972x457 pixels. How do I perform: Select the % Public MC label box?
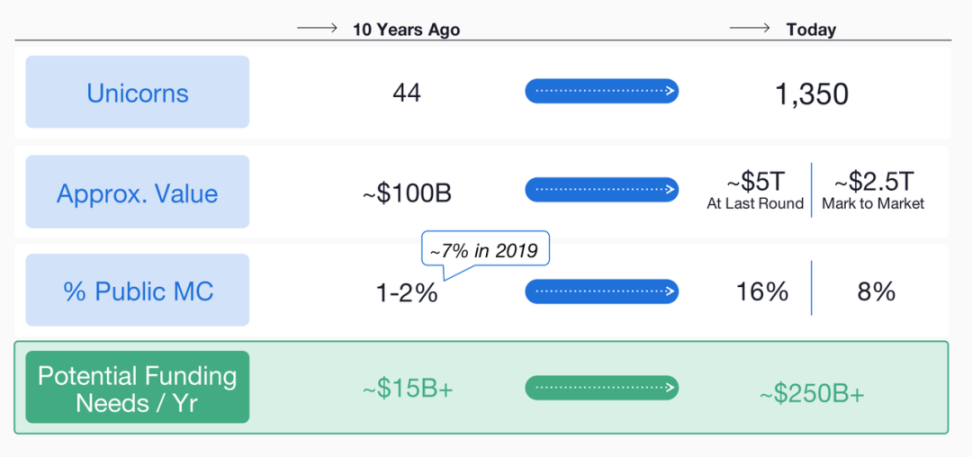click(x=138, y=290)
